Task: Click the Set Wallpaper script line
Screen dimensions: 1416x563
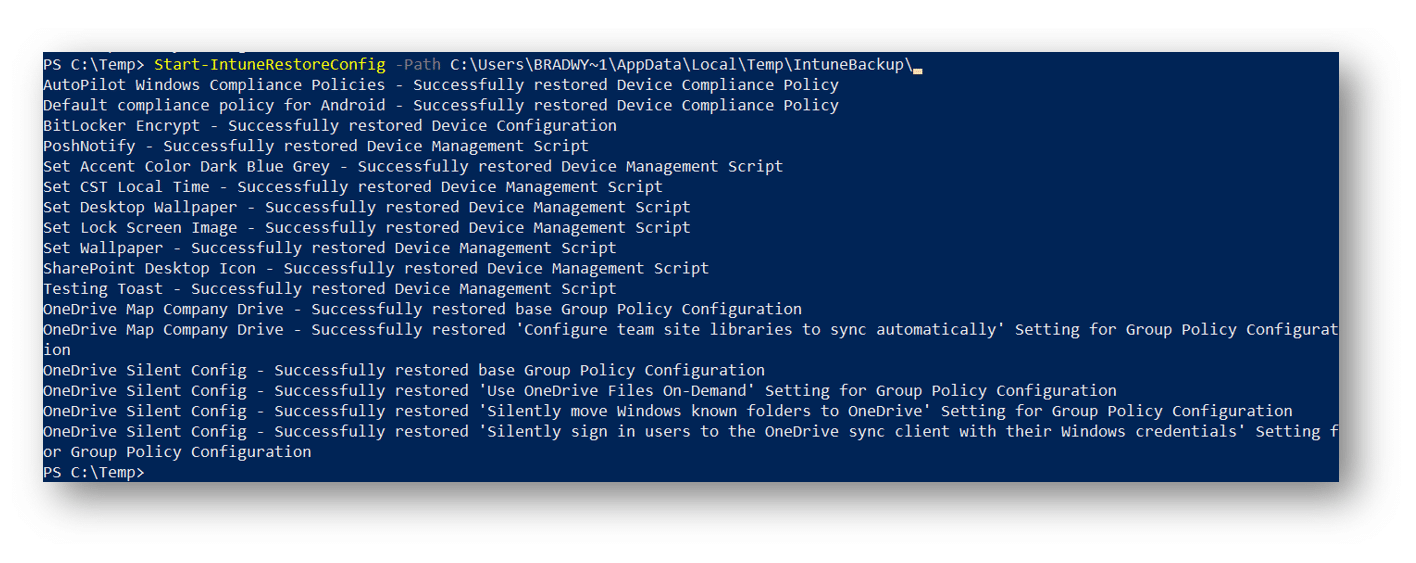Action: click(x=330, y=248)
